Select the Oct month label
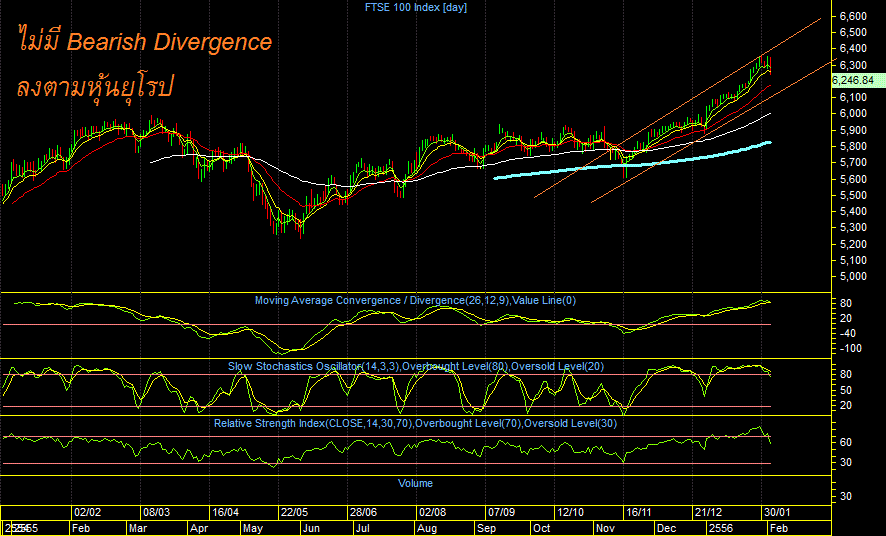The width and height of the screenshot is (886, 536). [x=541, y=529]
